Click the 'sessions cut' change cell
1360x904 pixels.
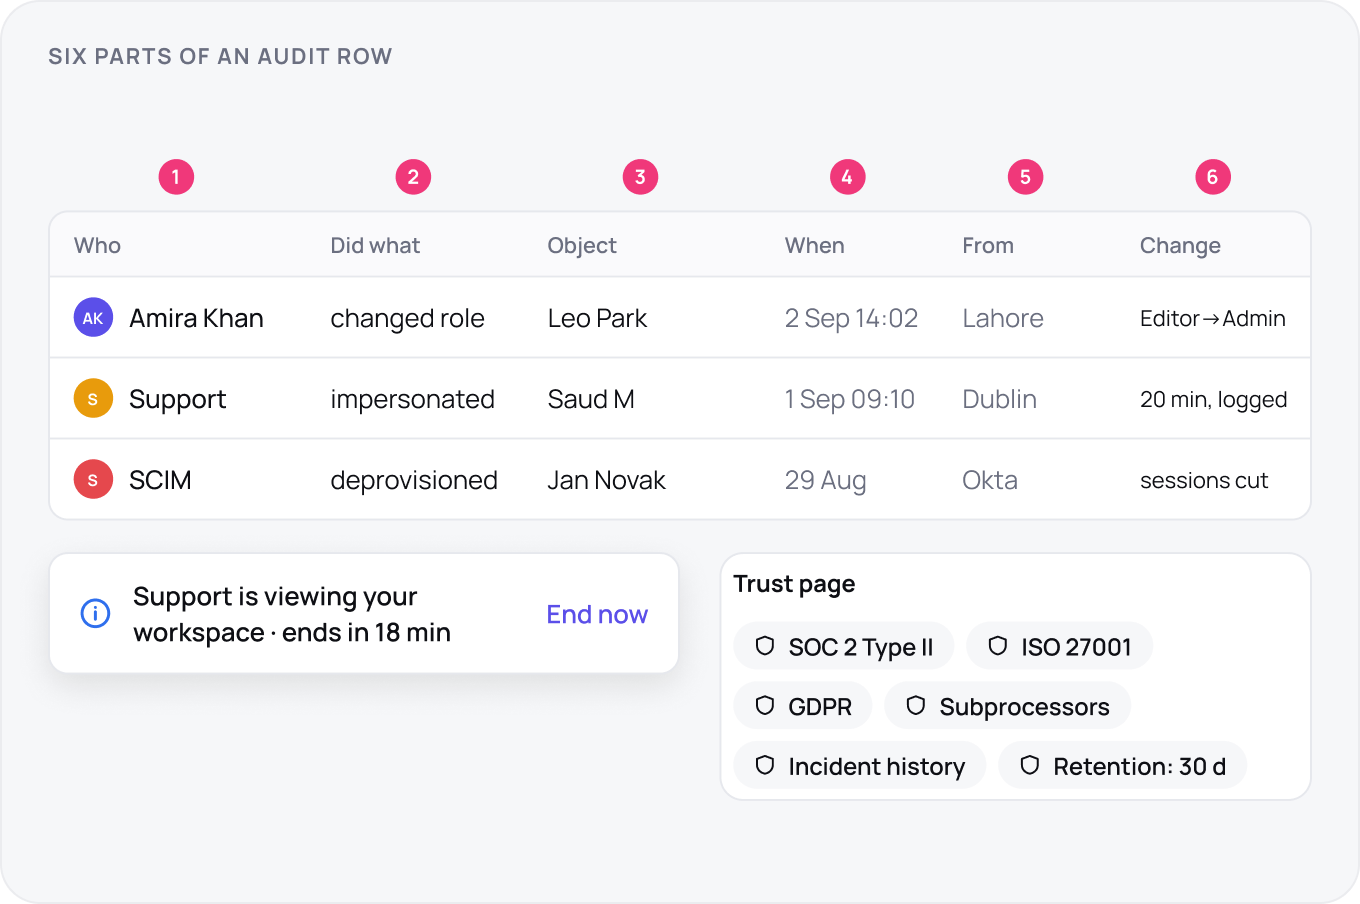pos(1204,480)
